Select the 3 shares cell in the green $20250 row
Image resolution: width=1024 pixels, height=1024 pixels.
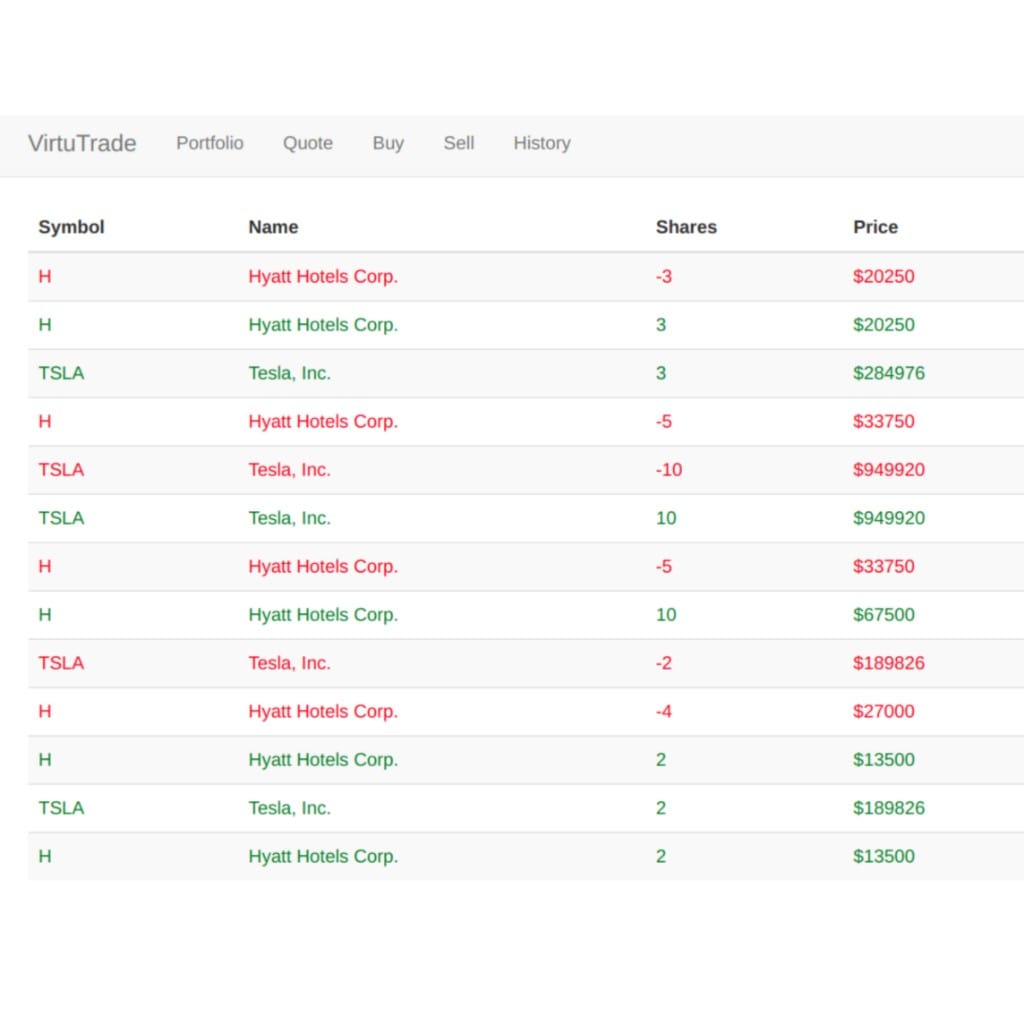coord(661,325)
